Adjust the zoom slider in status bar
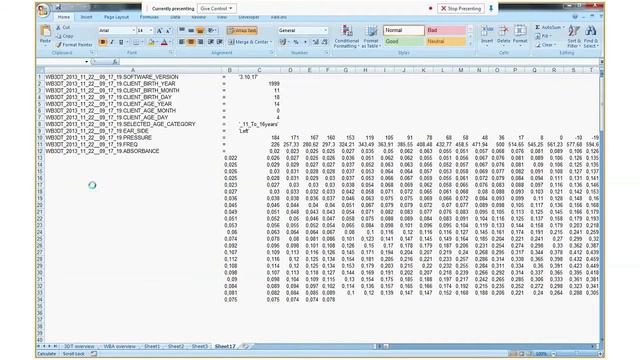640x360 pixels. click(576, 354)
